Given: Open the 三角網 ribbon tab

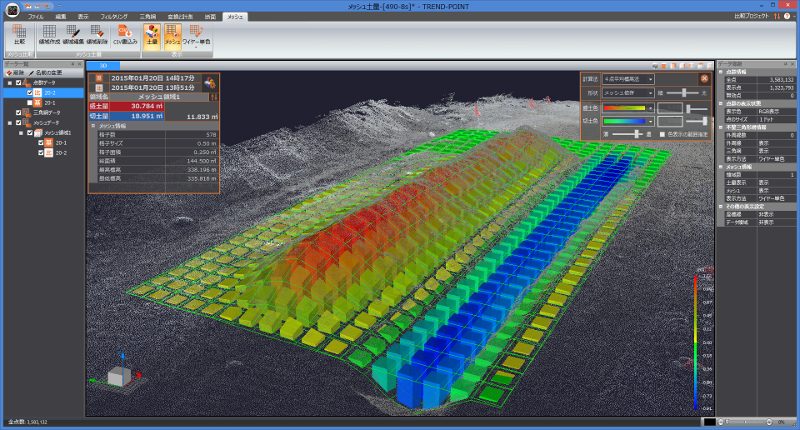Looking at the screenshot, I should tap(147, 17).
